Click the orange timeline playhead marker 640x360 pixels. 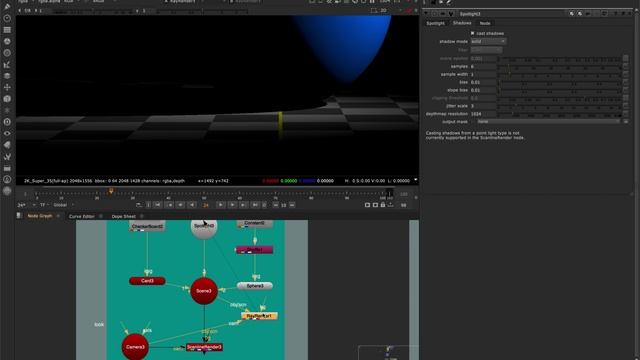tap(111, 191)
